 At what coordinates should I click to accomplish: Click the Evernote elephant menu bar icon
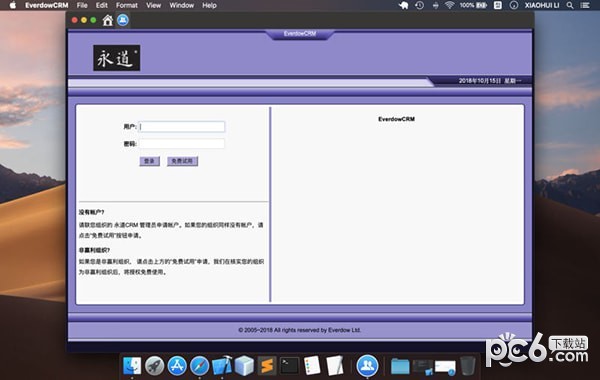(404, 5)
